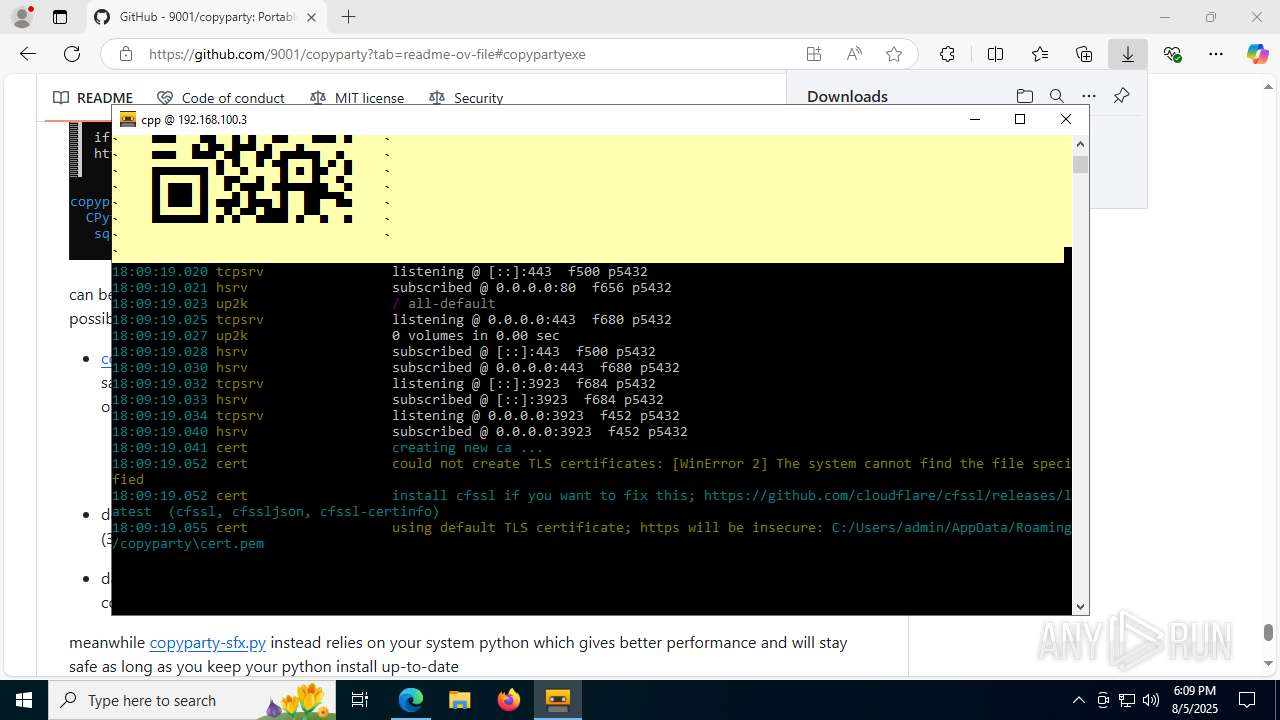Click the QR code in terminal
Viewport: 1280px width, 720px height.
click(x=252, y=178)
